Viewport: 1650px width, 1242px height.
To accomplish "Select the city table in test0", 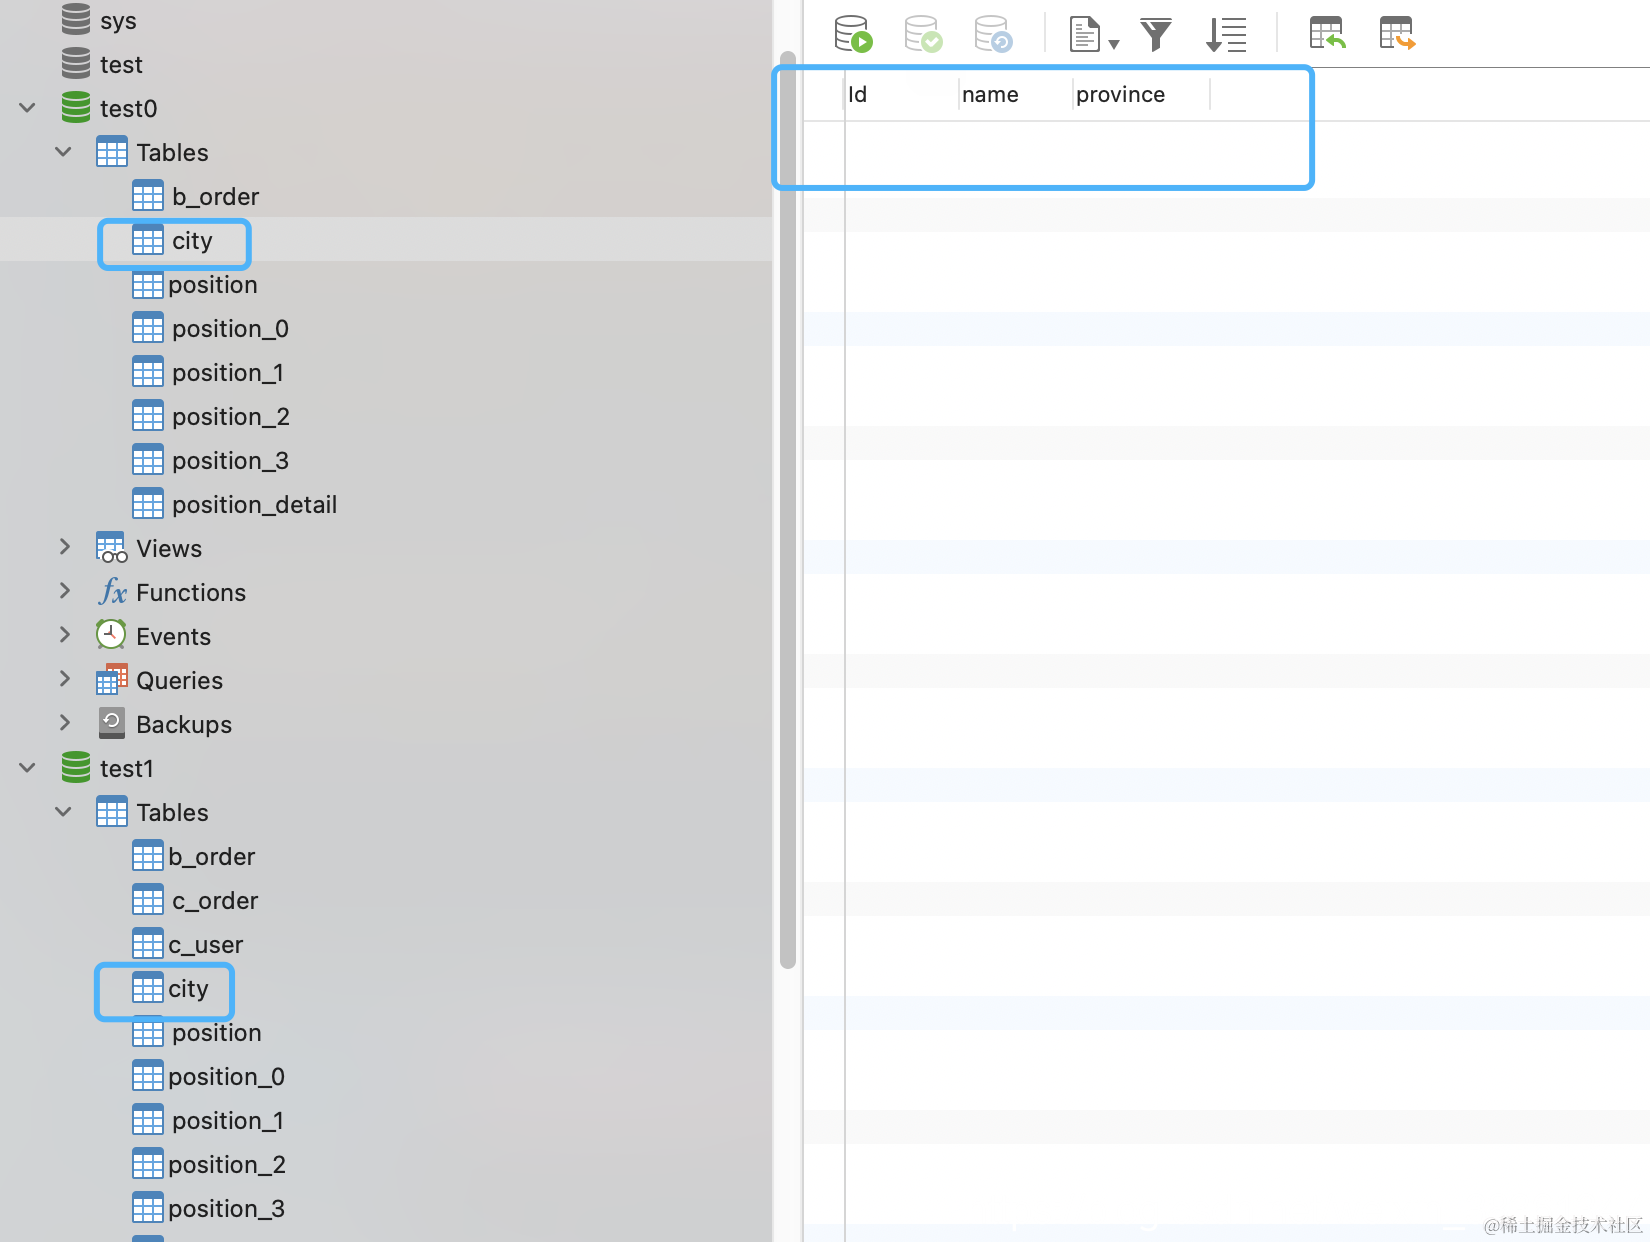I will pyautogui.click(x=192, y=241).
